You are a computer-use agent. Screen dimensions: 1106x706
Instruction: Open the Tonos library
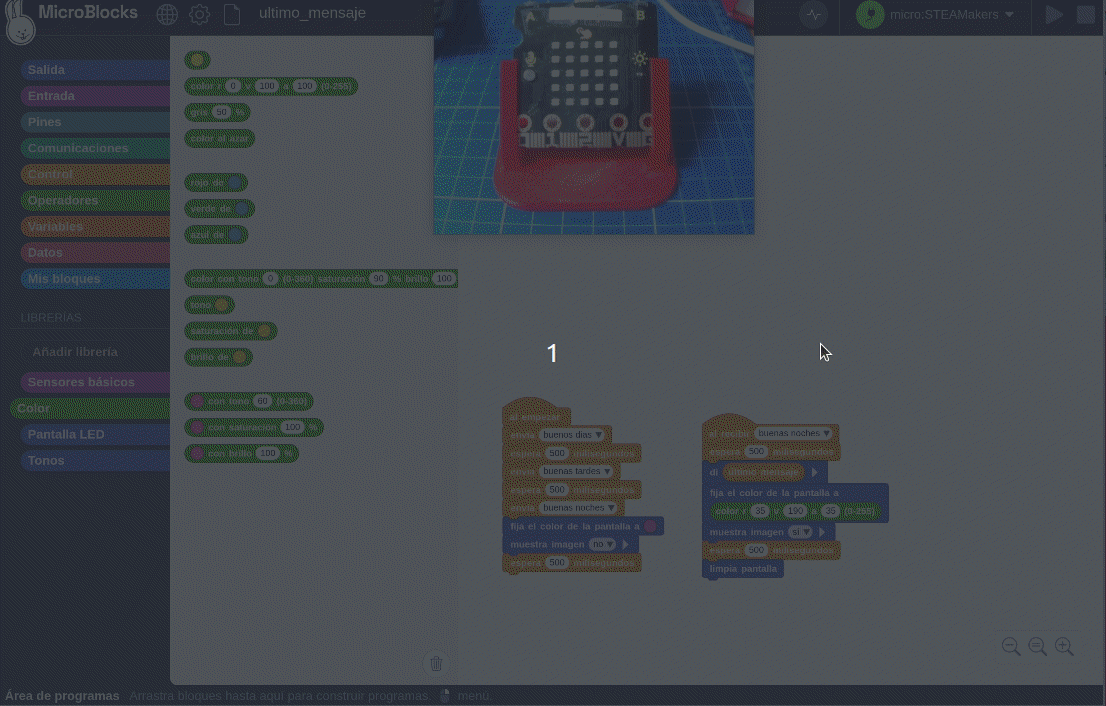click(x=95, y=461)
